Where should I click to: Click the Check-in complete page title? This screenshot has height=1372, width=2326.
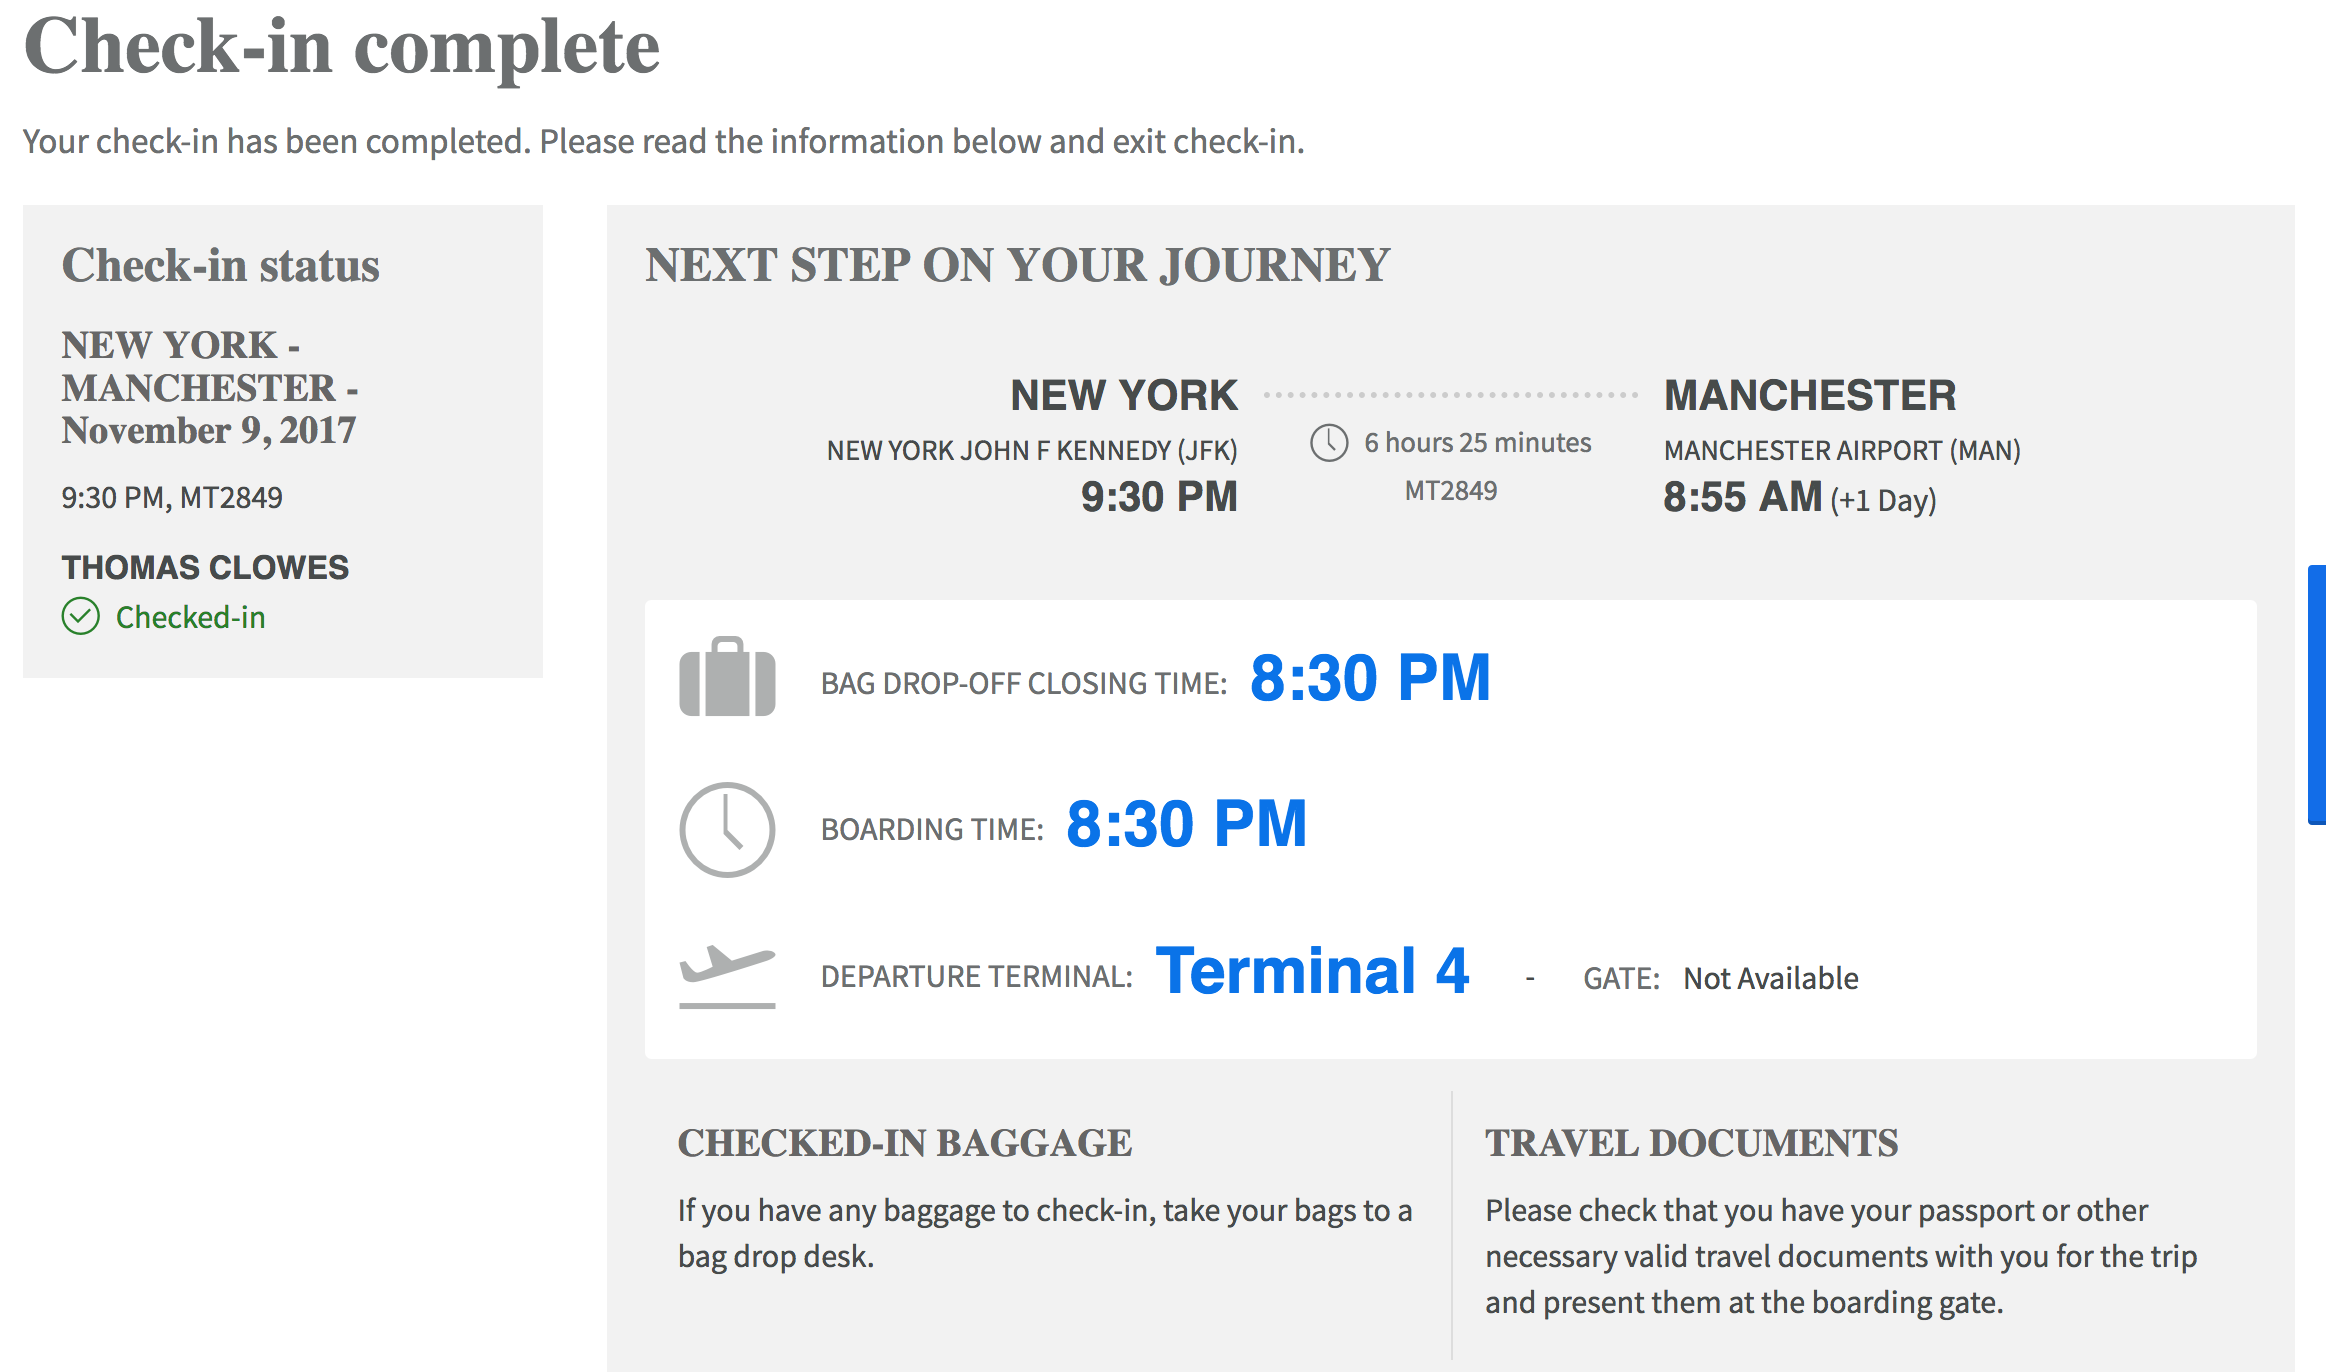click(x=342, y=47)
